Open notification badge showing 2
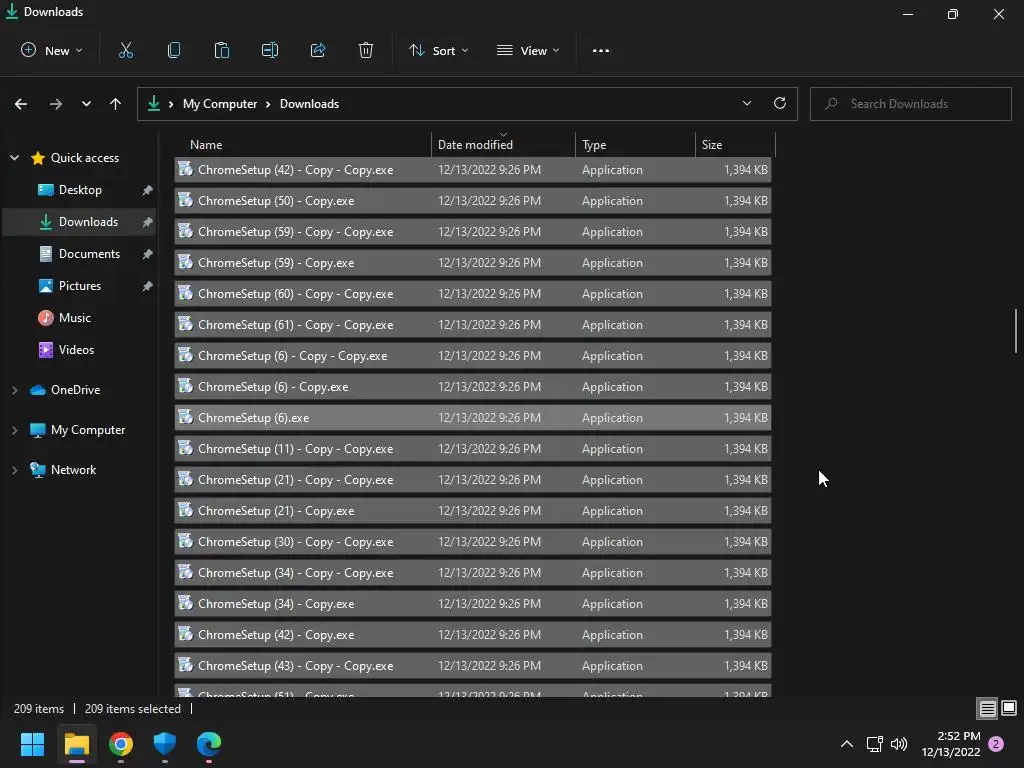The width and height of the screenshot is (1024, 768). [996, 744]
